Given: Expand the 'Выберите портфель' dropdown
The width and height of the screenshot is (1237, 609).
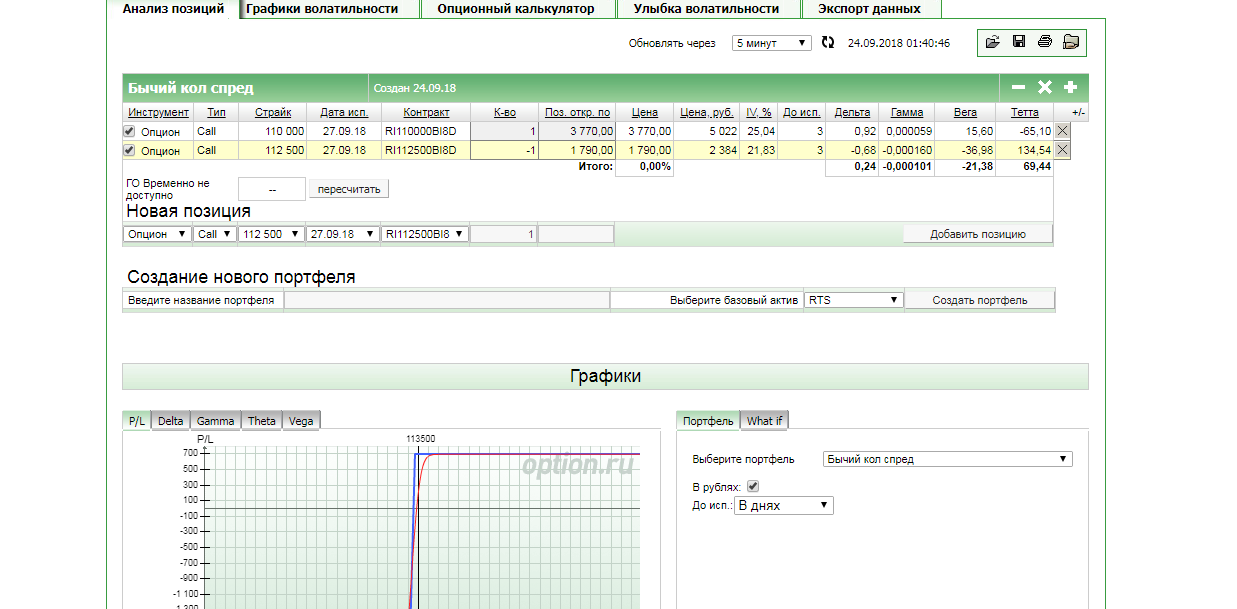Looking at the screenshot, I should pos(946,459).
